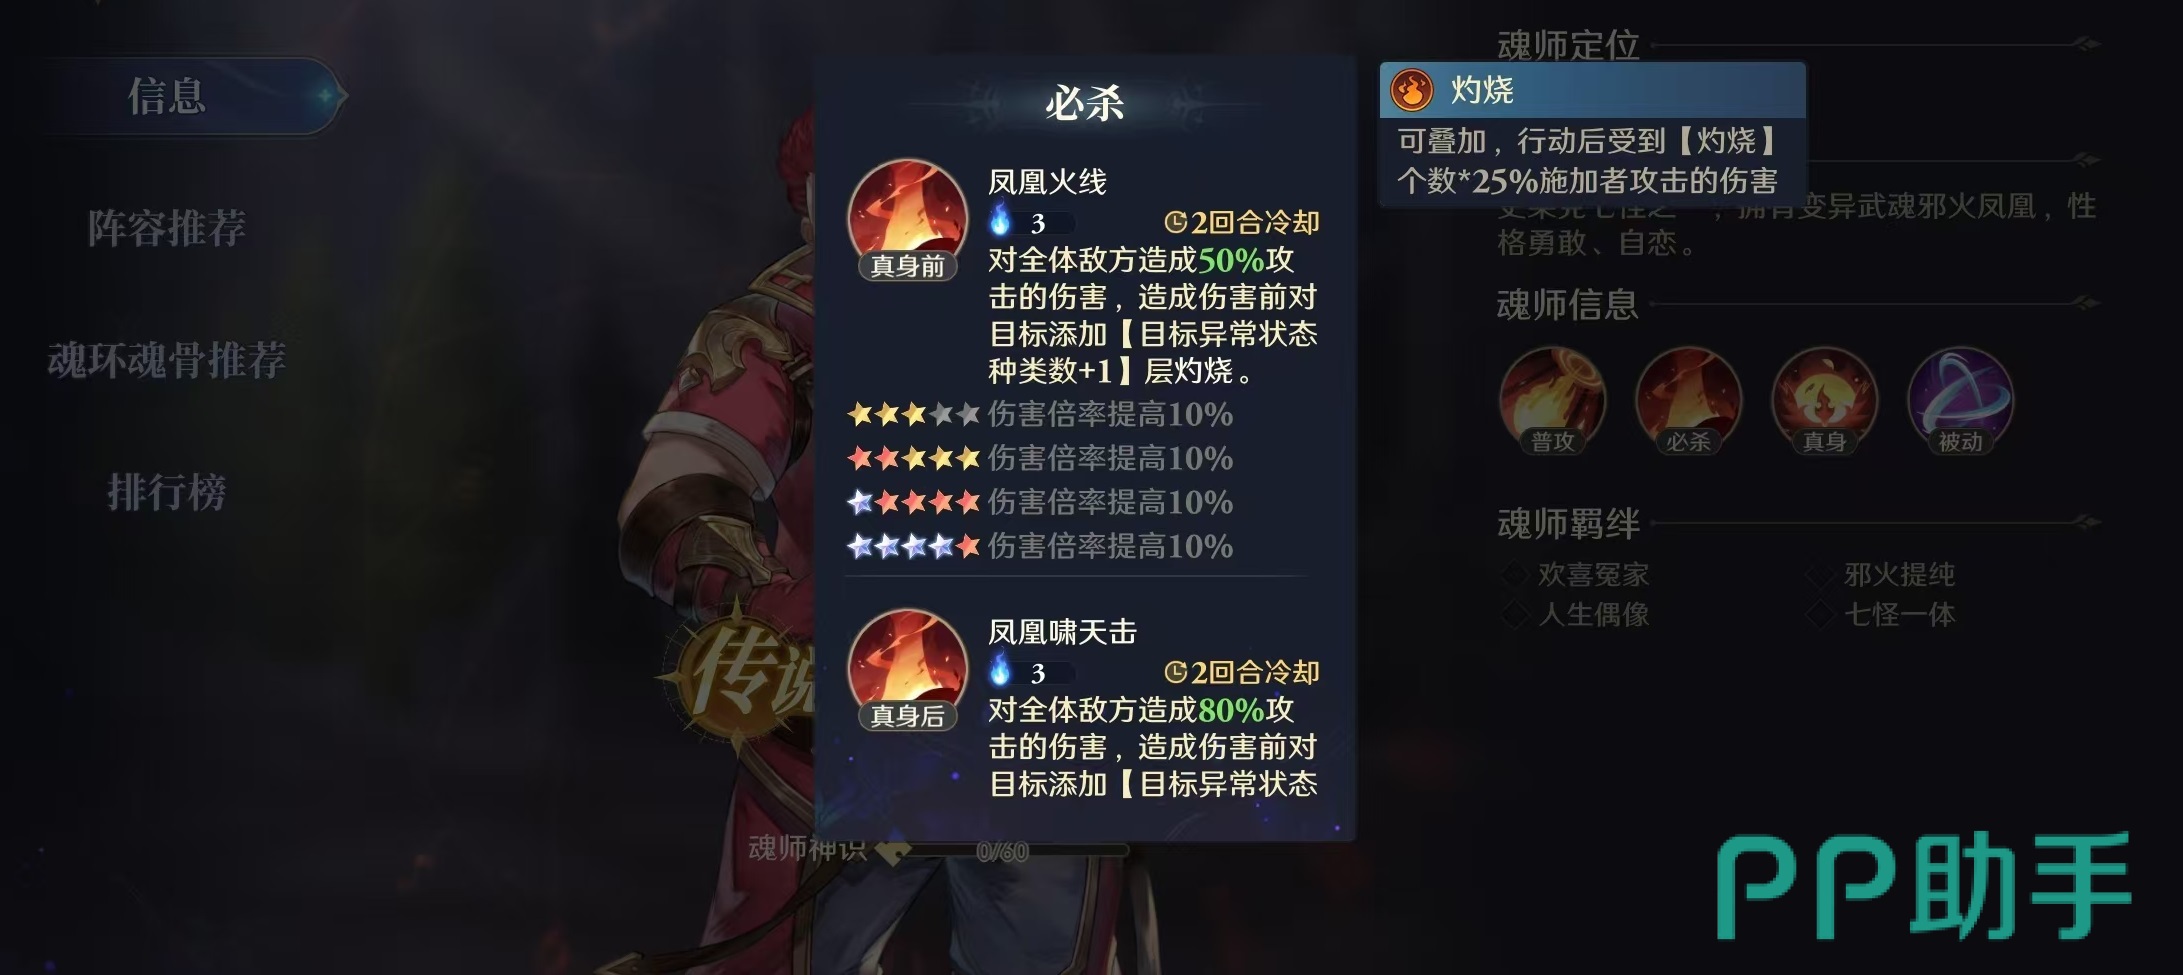
Task: Click the 魂师神识 progress bar
Action: click(x=1003, y=851)
